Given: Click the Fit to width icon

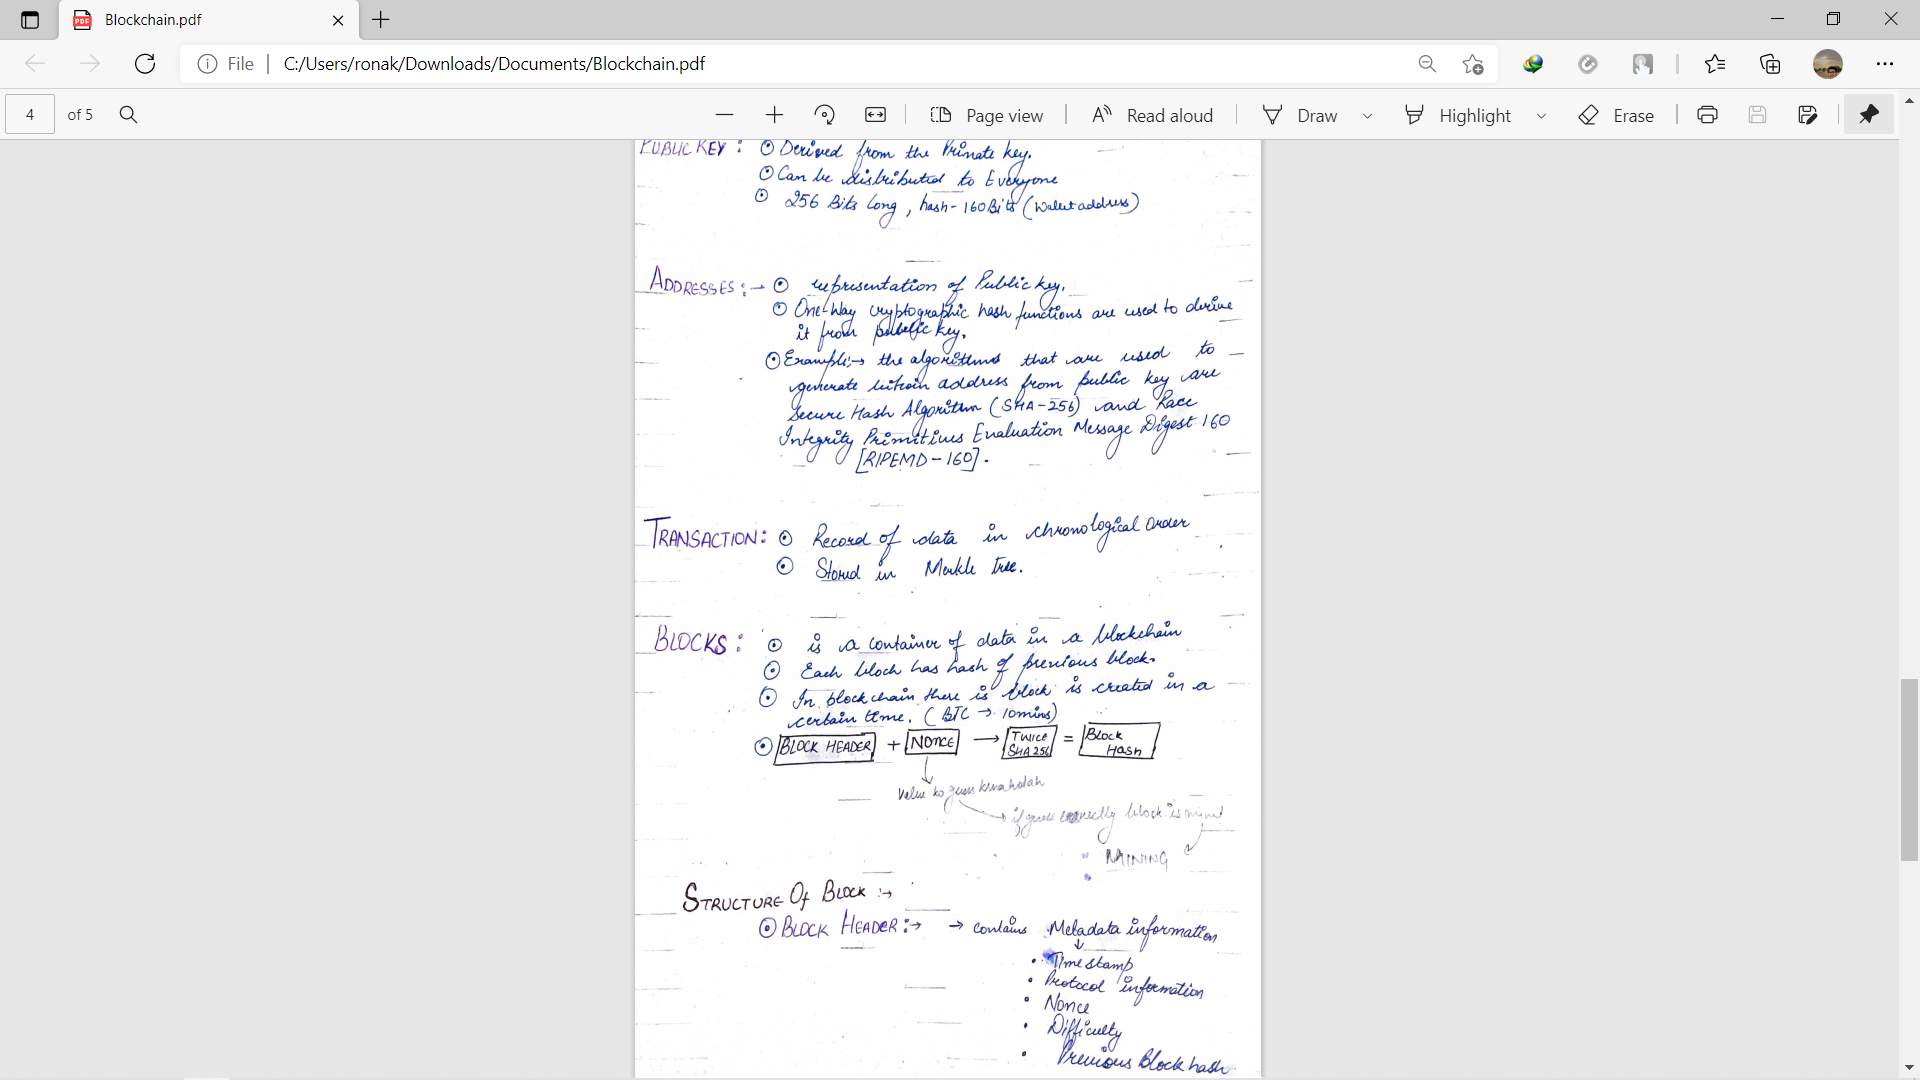Looking at the screenshot, I should tap(875, 115).
